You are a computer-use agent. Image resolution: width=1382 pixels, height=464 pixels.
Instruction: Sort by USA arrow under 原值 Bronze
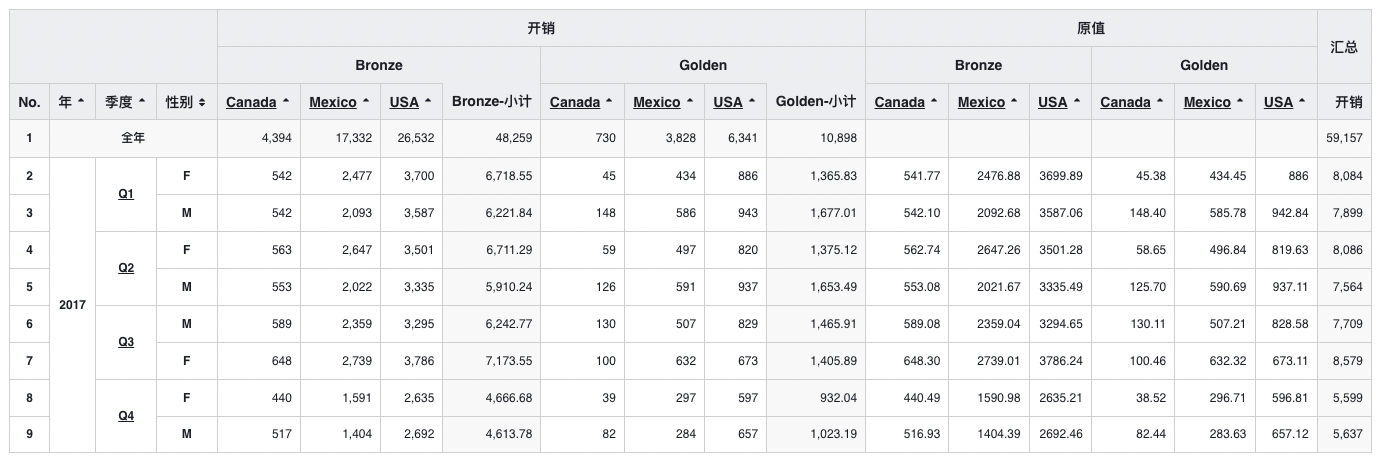pyautogui.click(x=1077, y=102)
